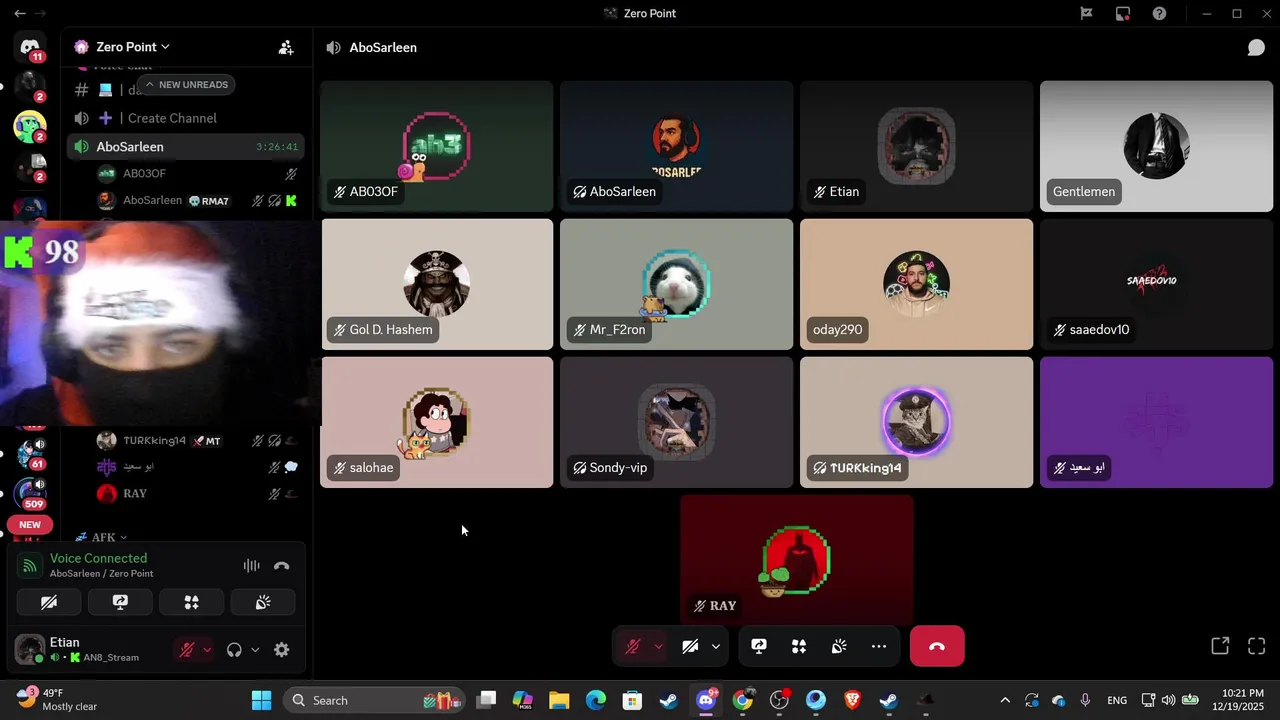Open Etian's avatar in the user panel

(x=30, y=649)
